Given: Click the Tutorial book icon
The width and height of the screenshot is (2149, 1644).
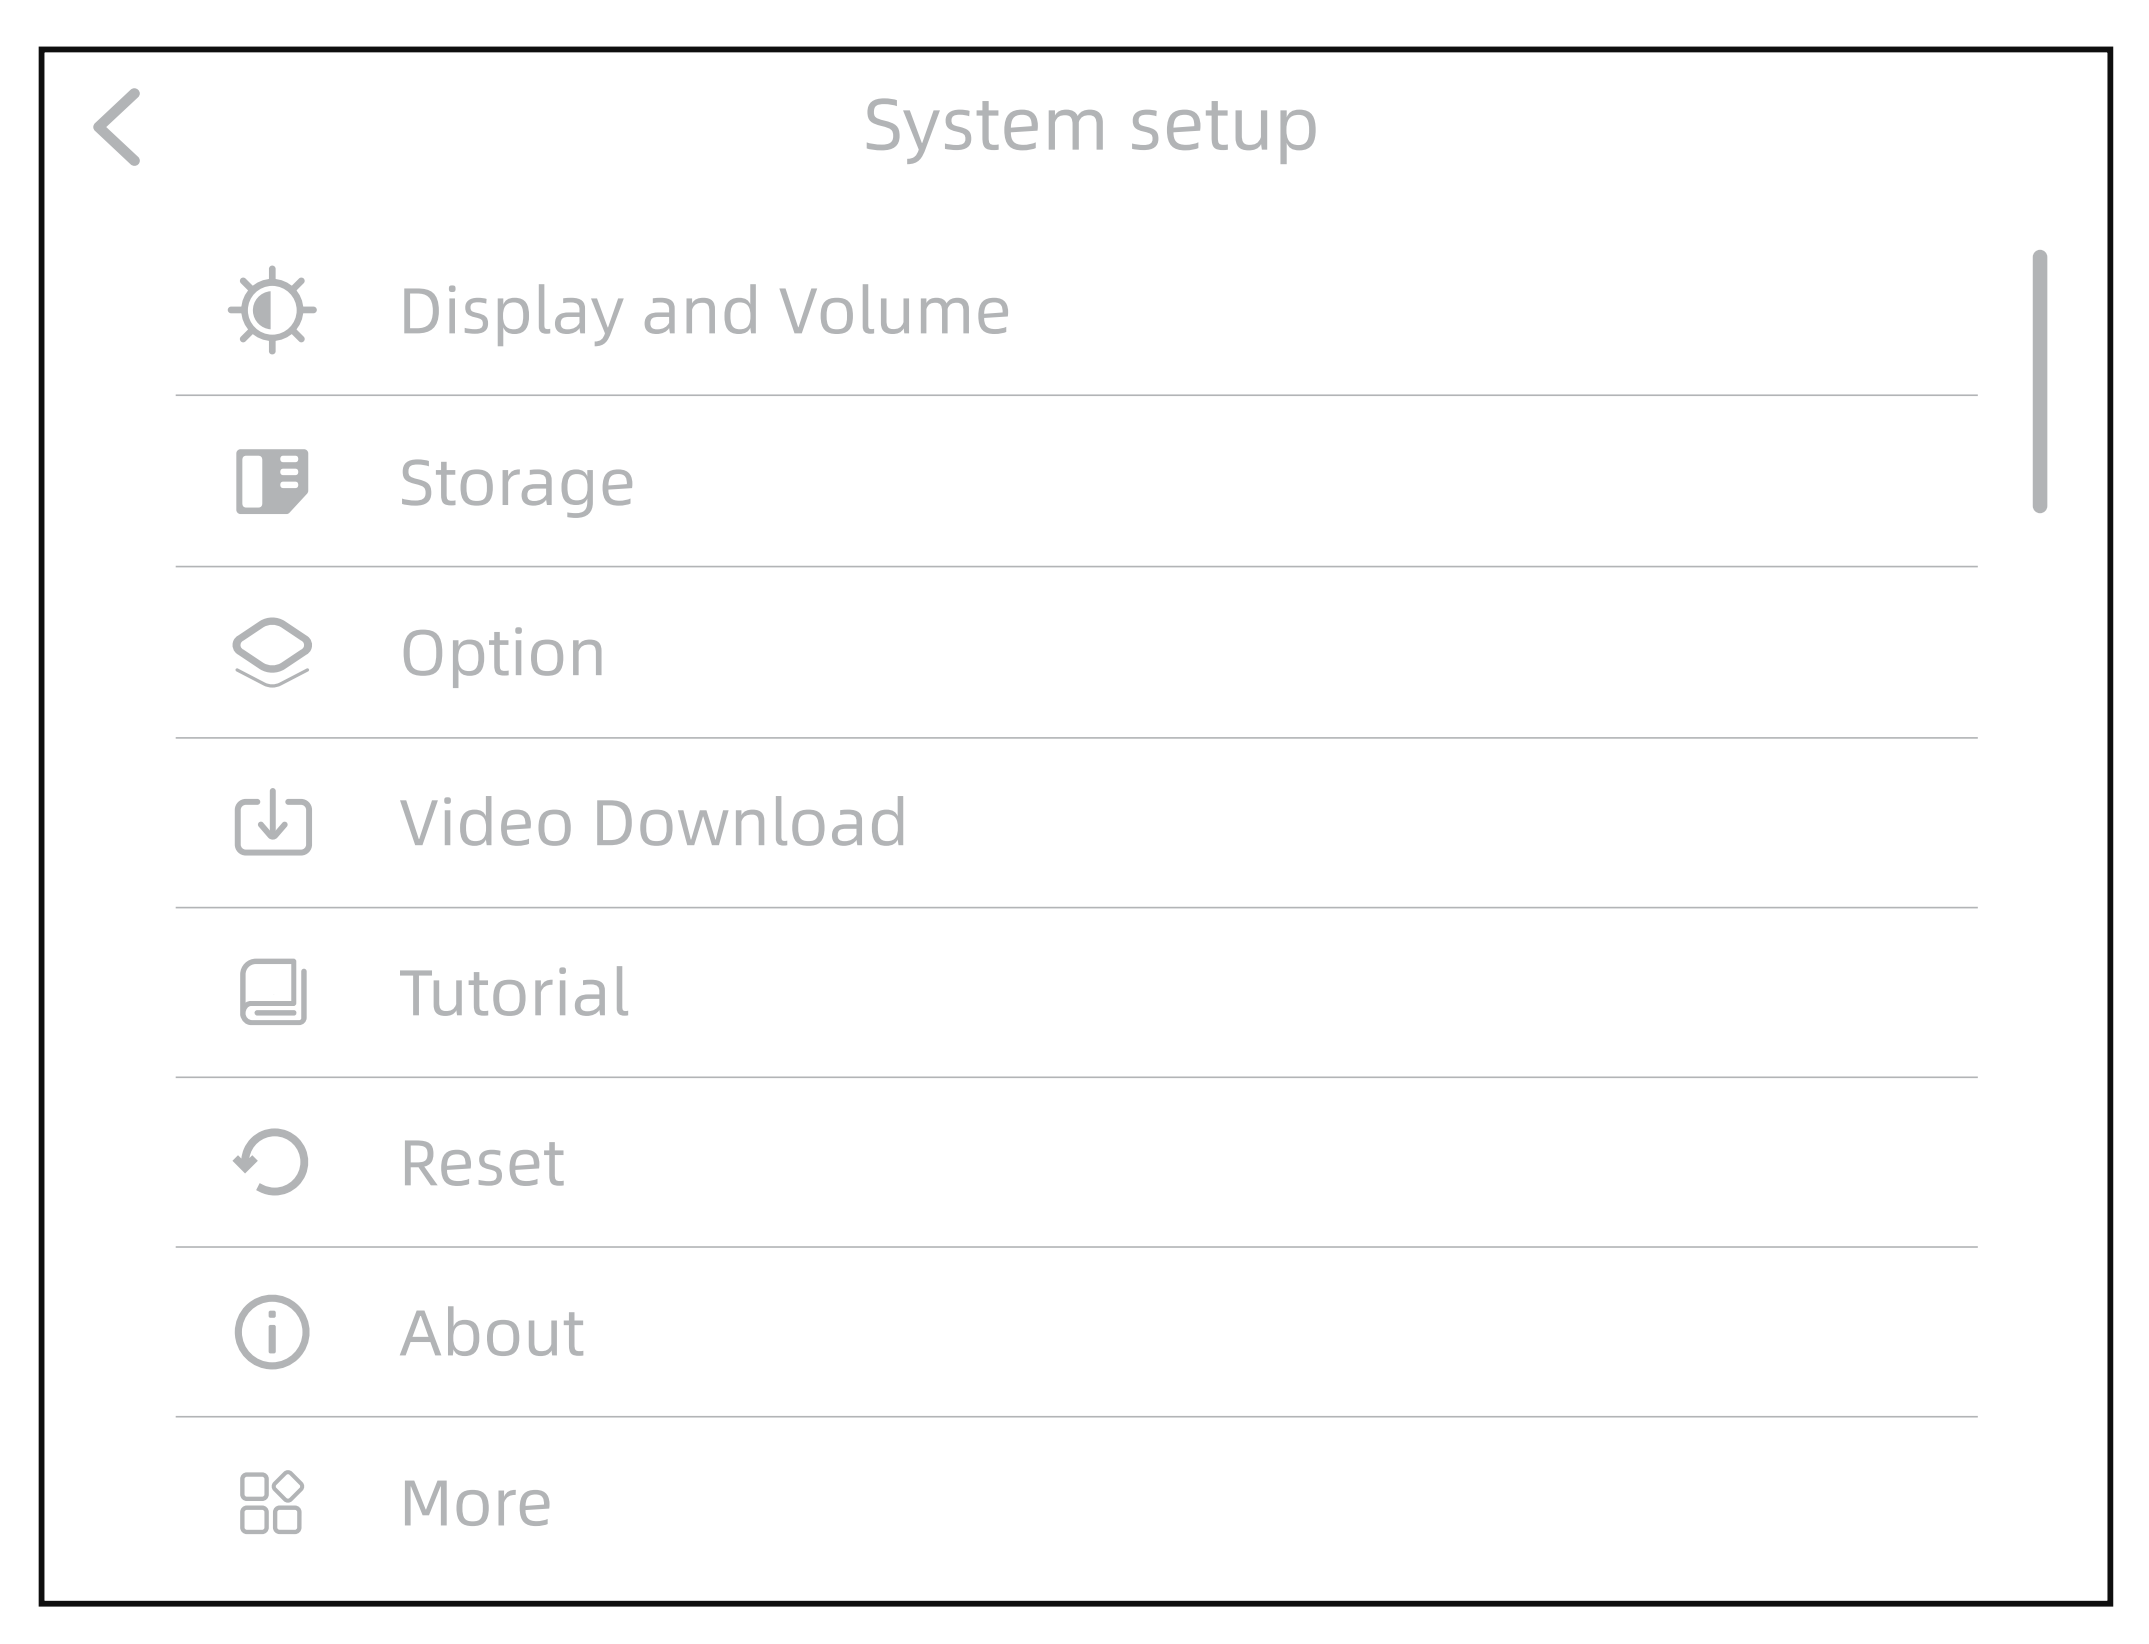Looking at the screenshot, I should [x=273, y=992].
